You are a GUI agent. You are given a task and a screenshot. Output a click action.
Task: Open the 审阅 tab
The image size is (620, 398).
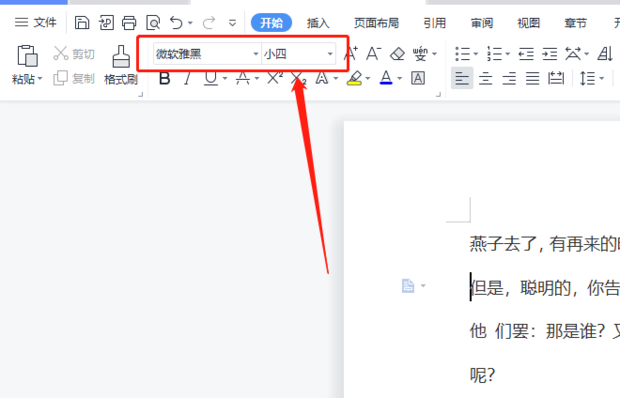pyautogui.click(x=482, y=23)
